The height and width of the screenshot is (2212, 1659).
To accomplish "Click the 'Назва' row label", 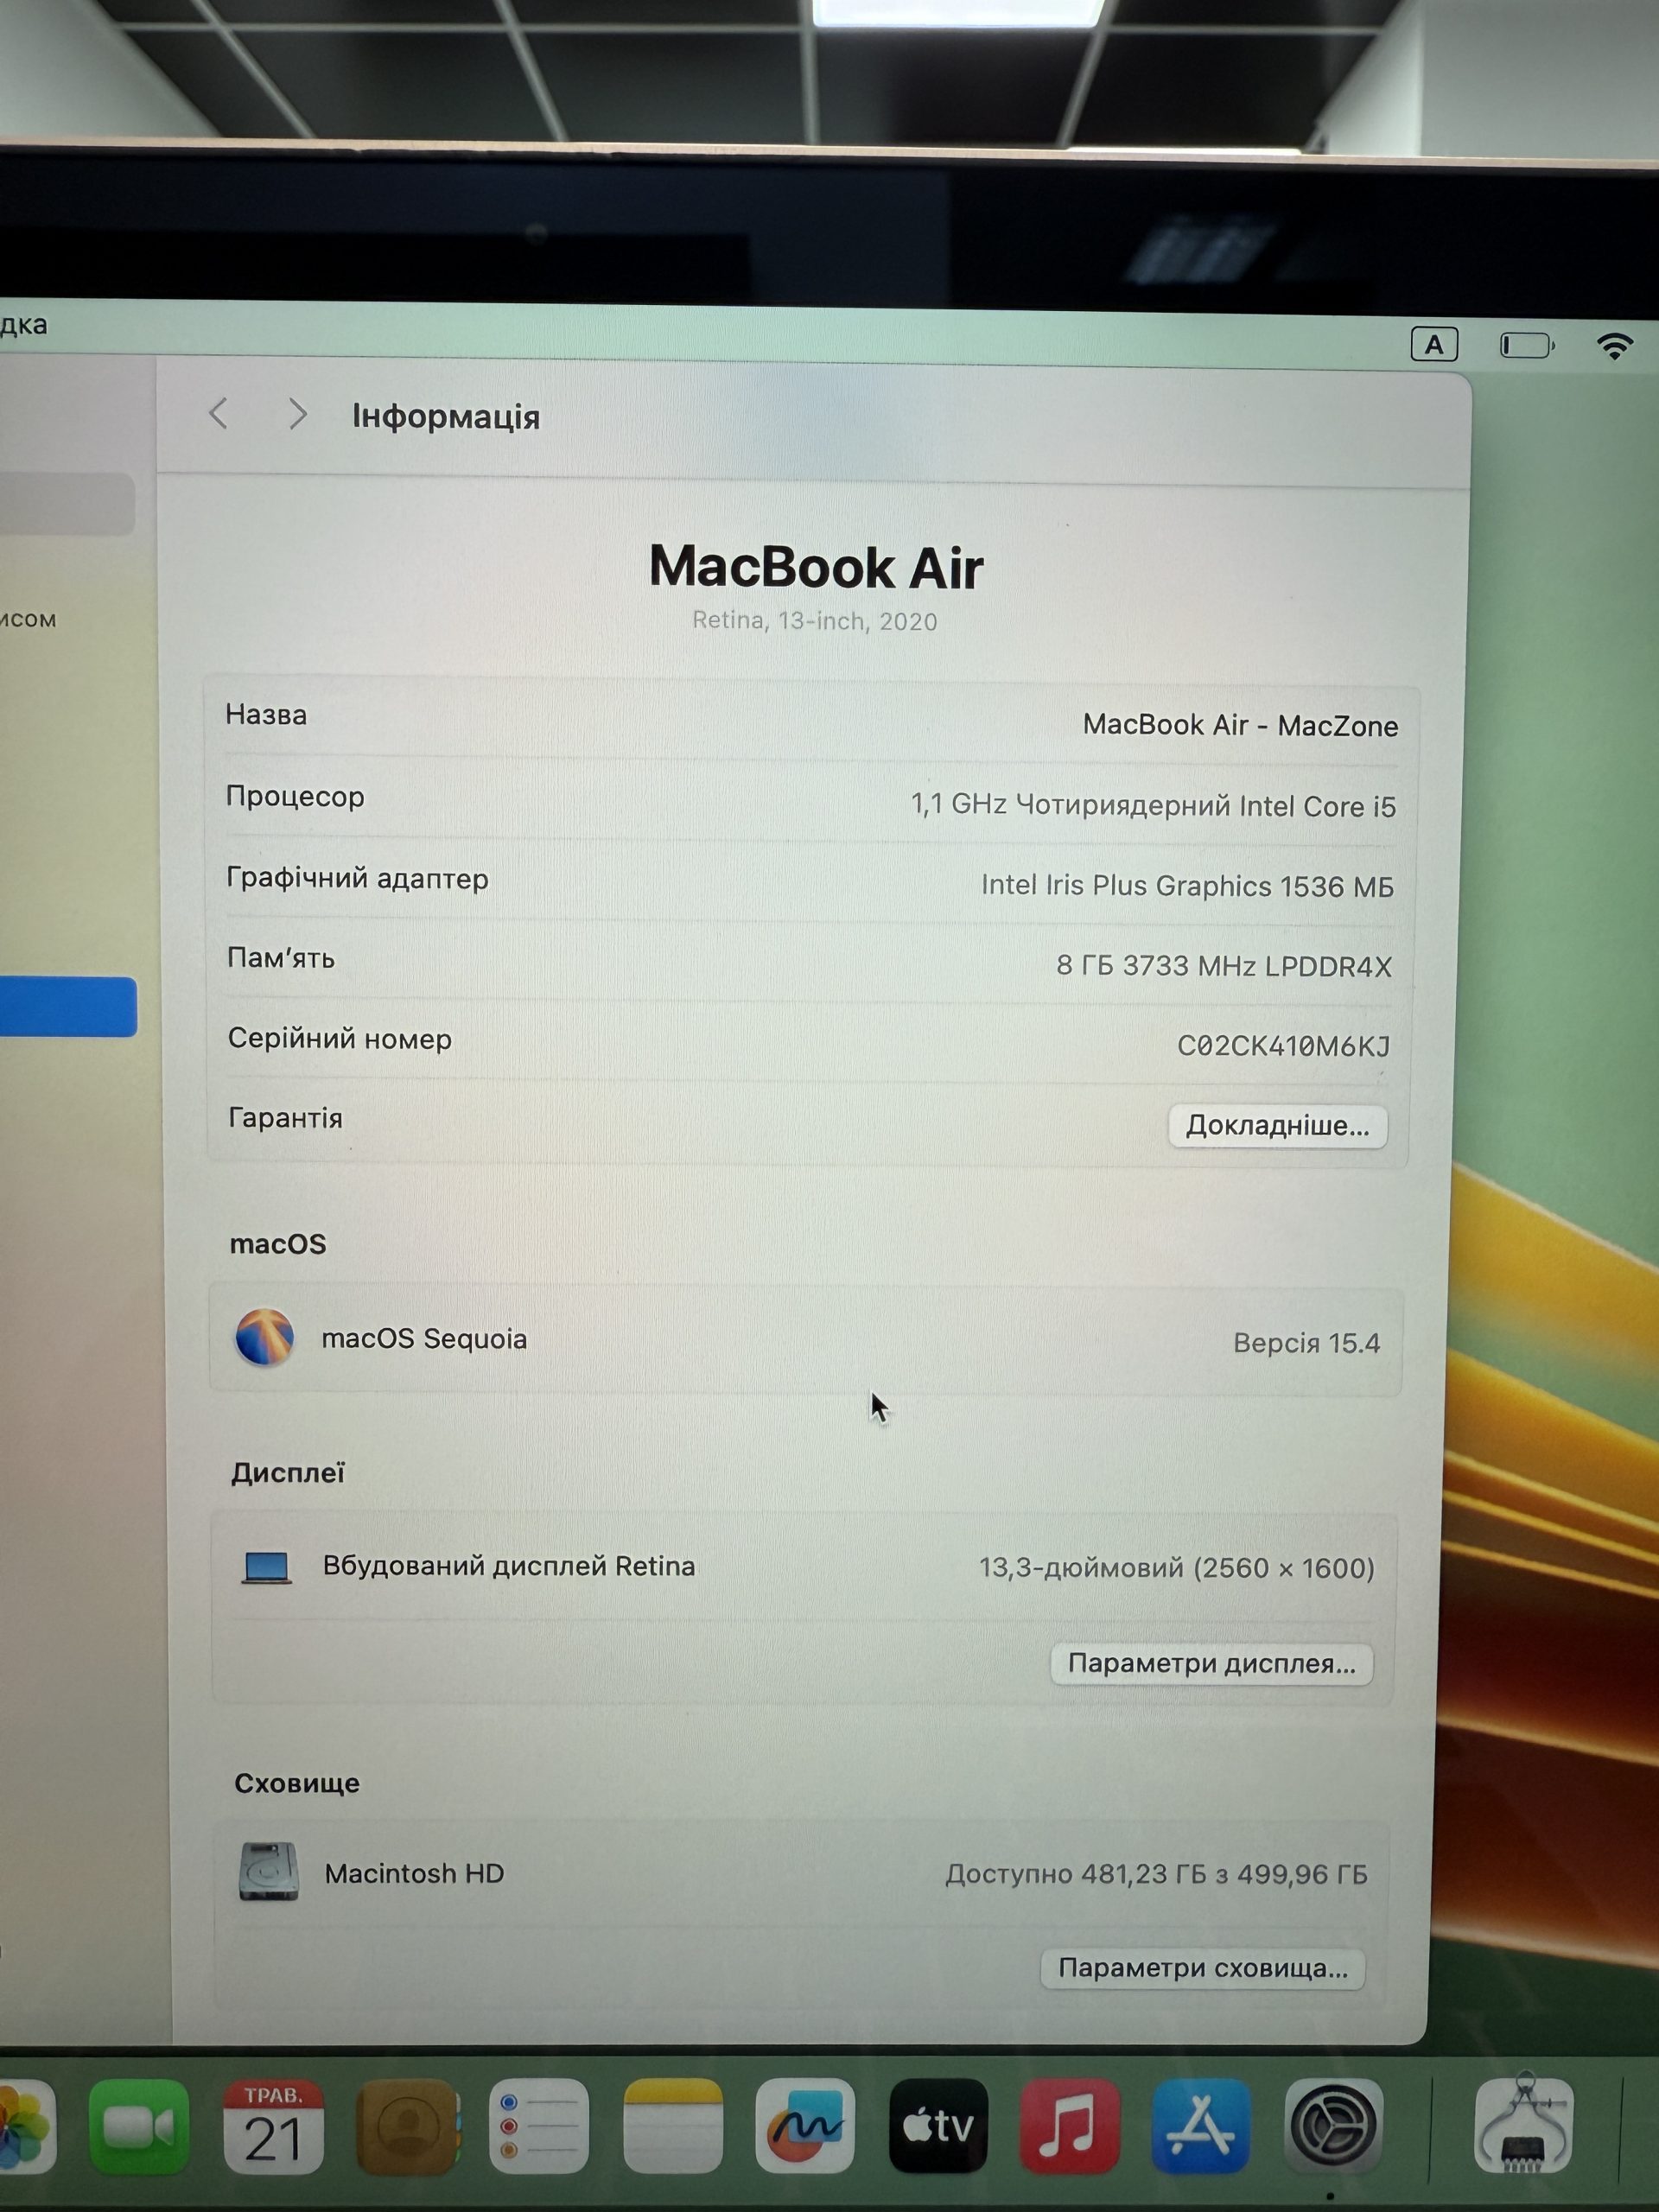I will tap(266, 714).
